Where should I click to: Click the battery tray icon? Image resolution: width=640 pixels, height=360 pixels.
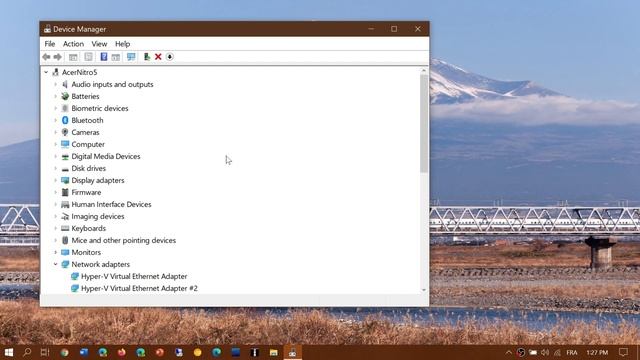(x=533, y=352)
